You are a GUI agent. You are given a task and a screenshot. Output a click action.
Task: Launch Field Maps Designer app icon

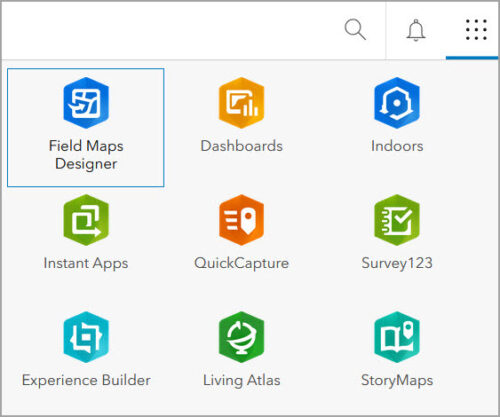pyautogui.click(x=86, y=103)
